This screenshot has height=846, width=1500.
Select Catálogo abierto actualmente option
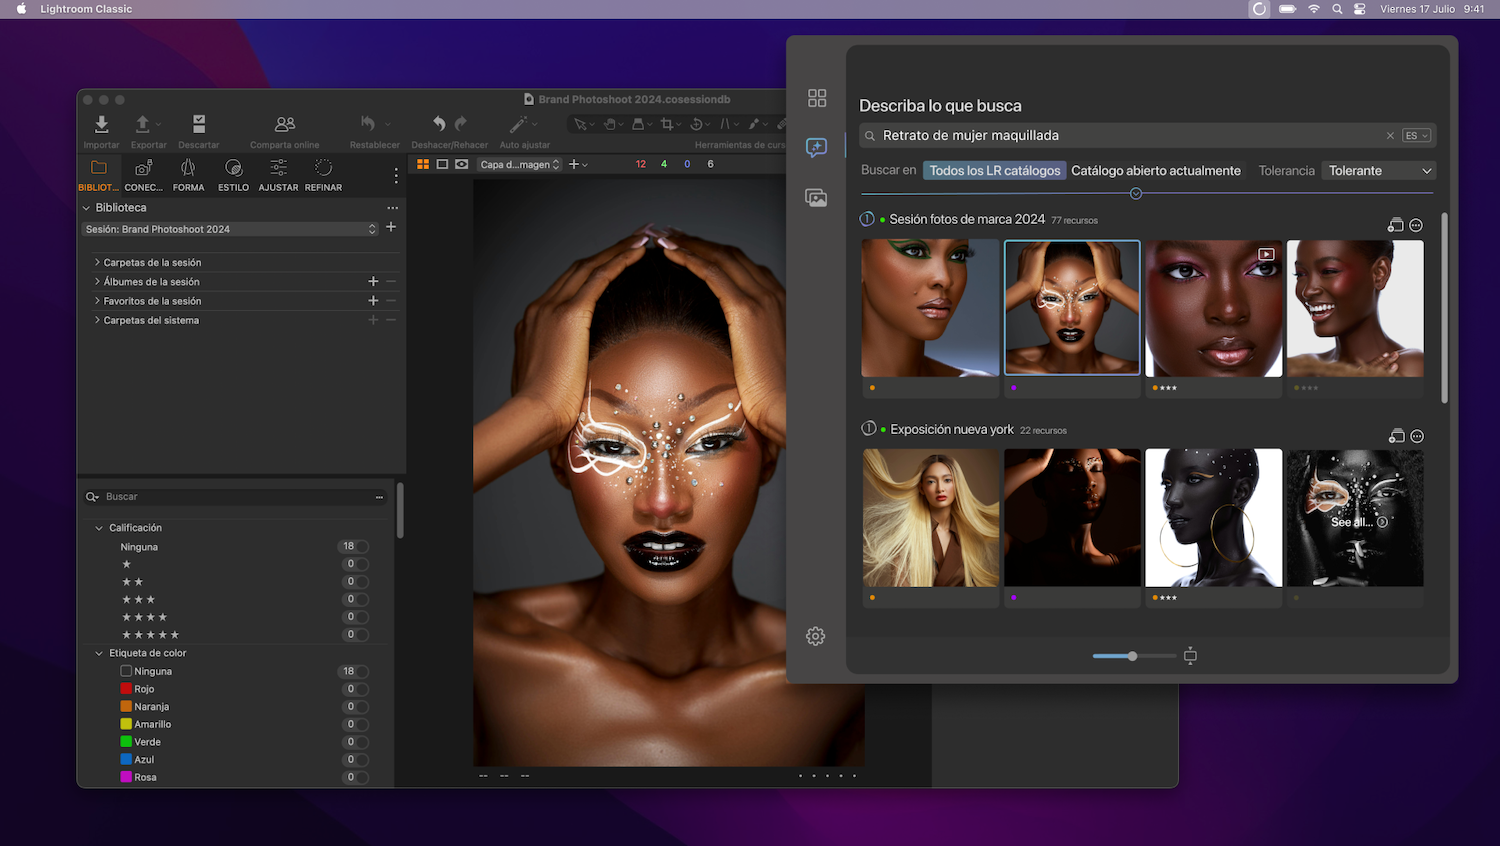tap(1156, 171)
